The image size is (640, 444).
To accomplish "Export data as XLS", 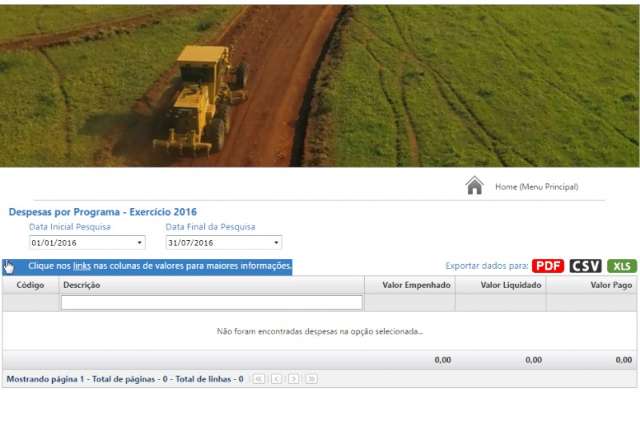I will [622, 266].
